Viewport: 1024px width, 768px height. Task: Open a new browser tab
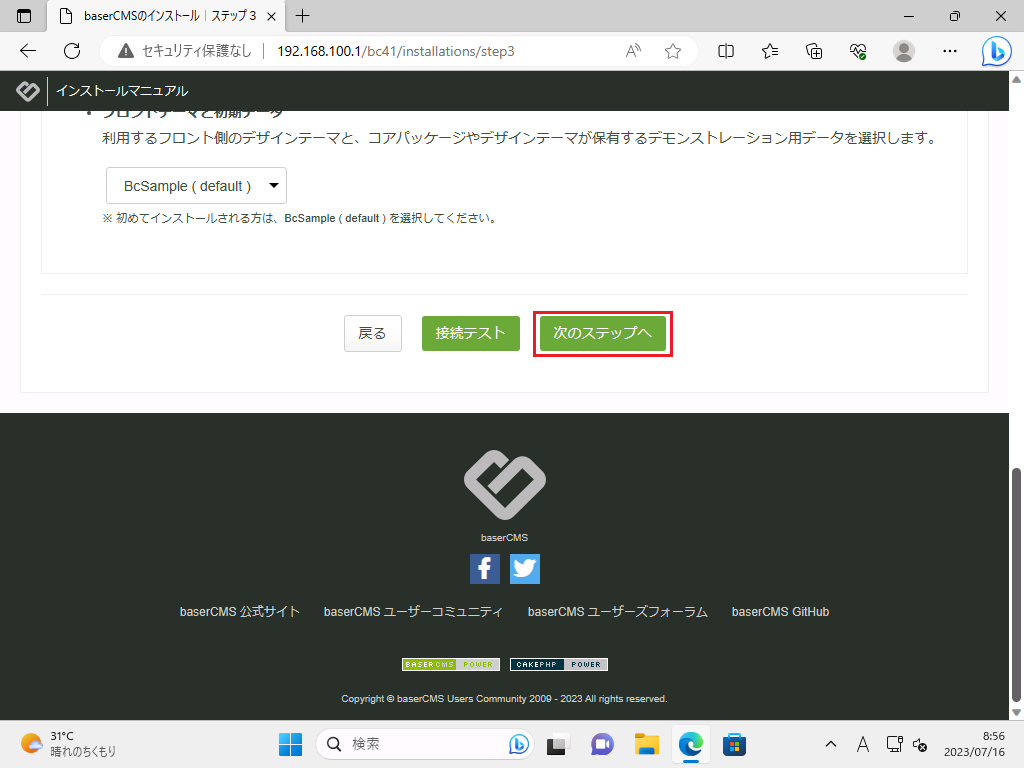[303, 16]
